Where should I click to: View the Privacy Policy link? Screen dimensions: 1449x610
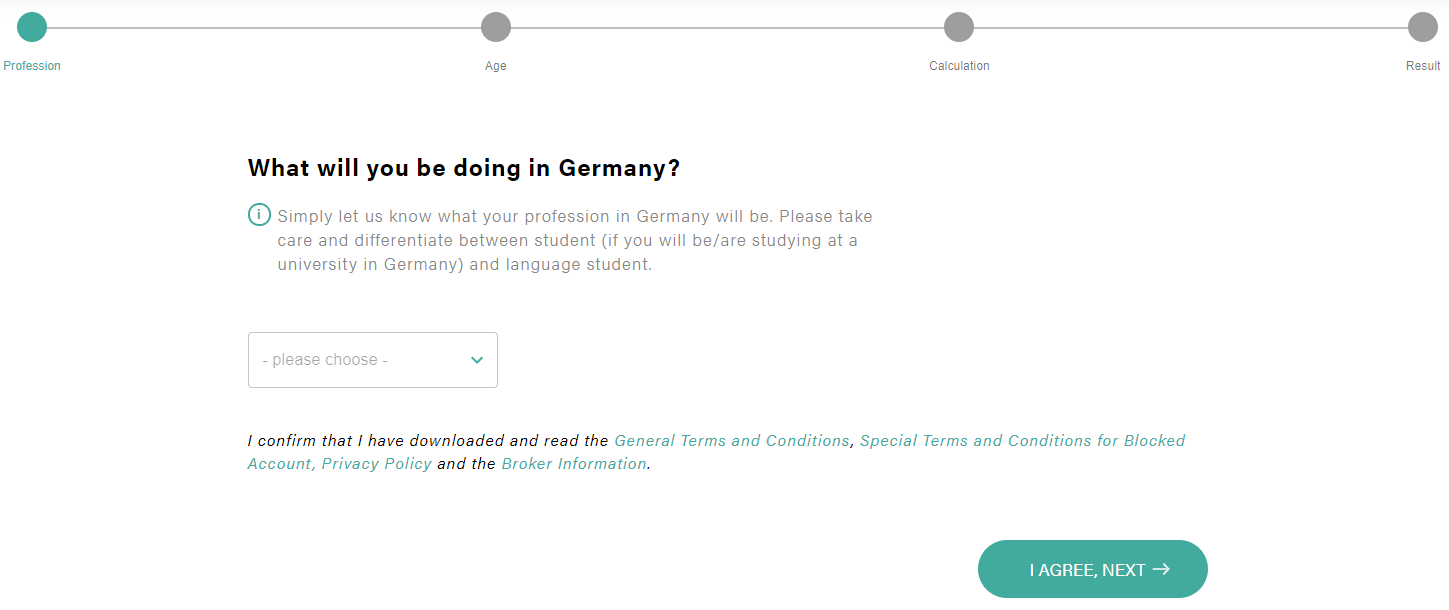point(377,464)
